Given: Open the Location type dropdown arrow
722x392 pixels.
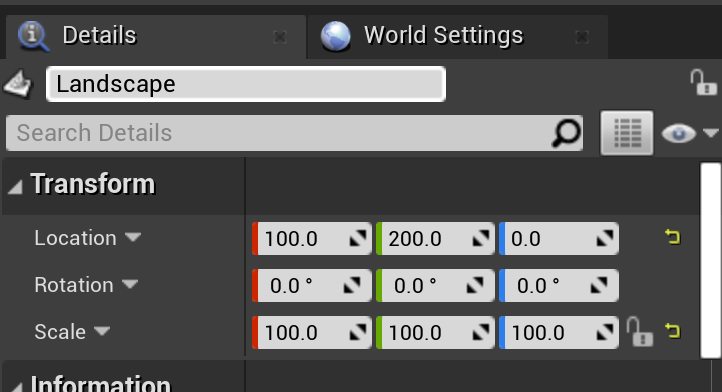Looking at the screenshot, I should [133, 237].
